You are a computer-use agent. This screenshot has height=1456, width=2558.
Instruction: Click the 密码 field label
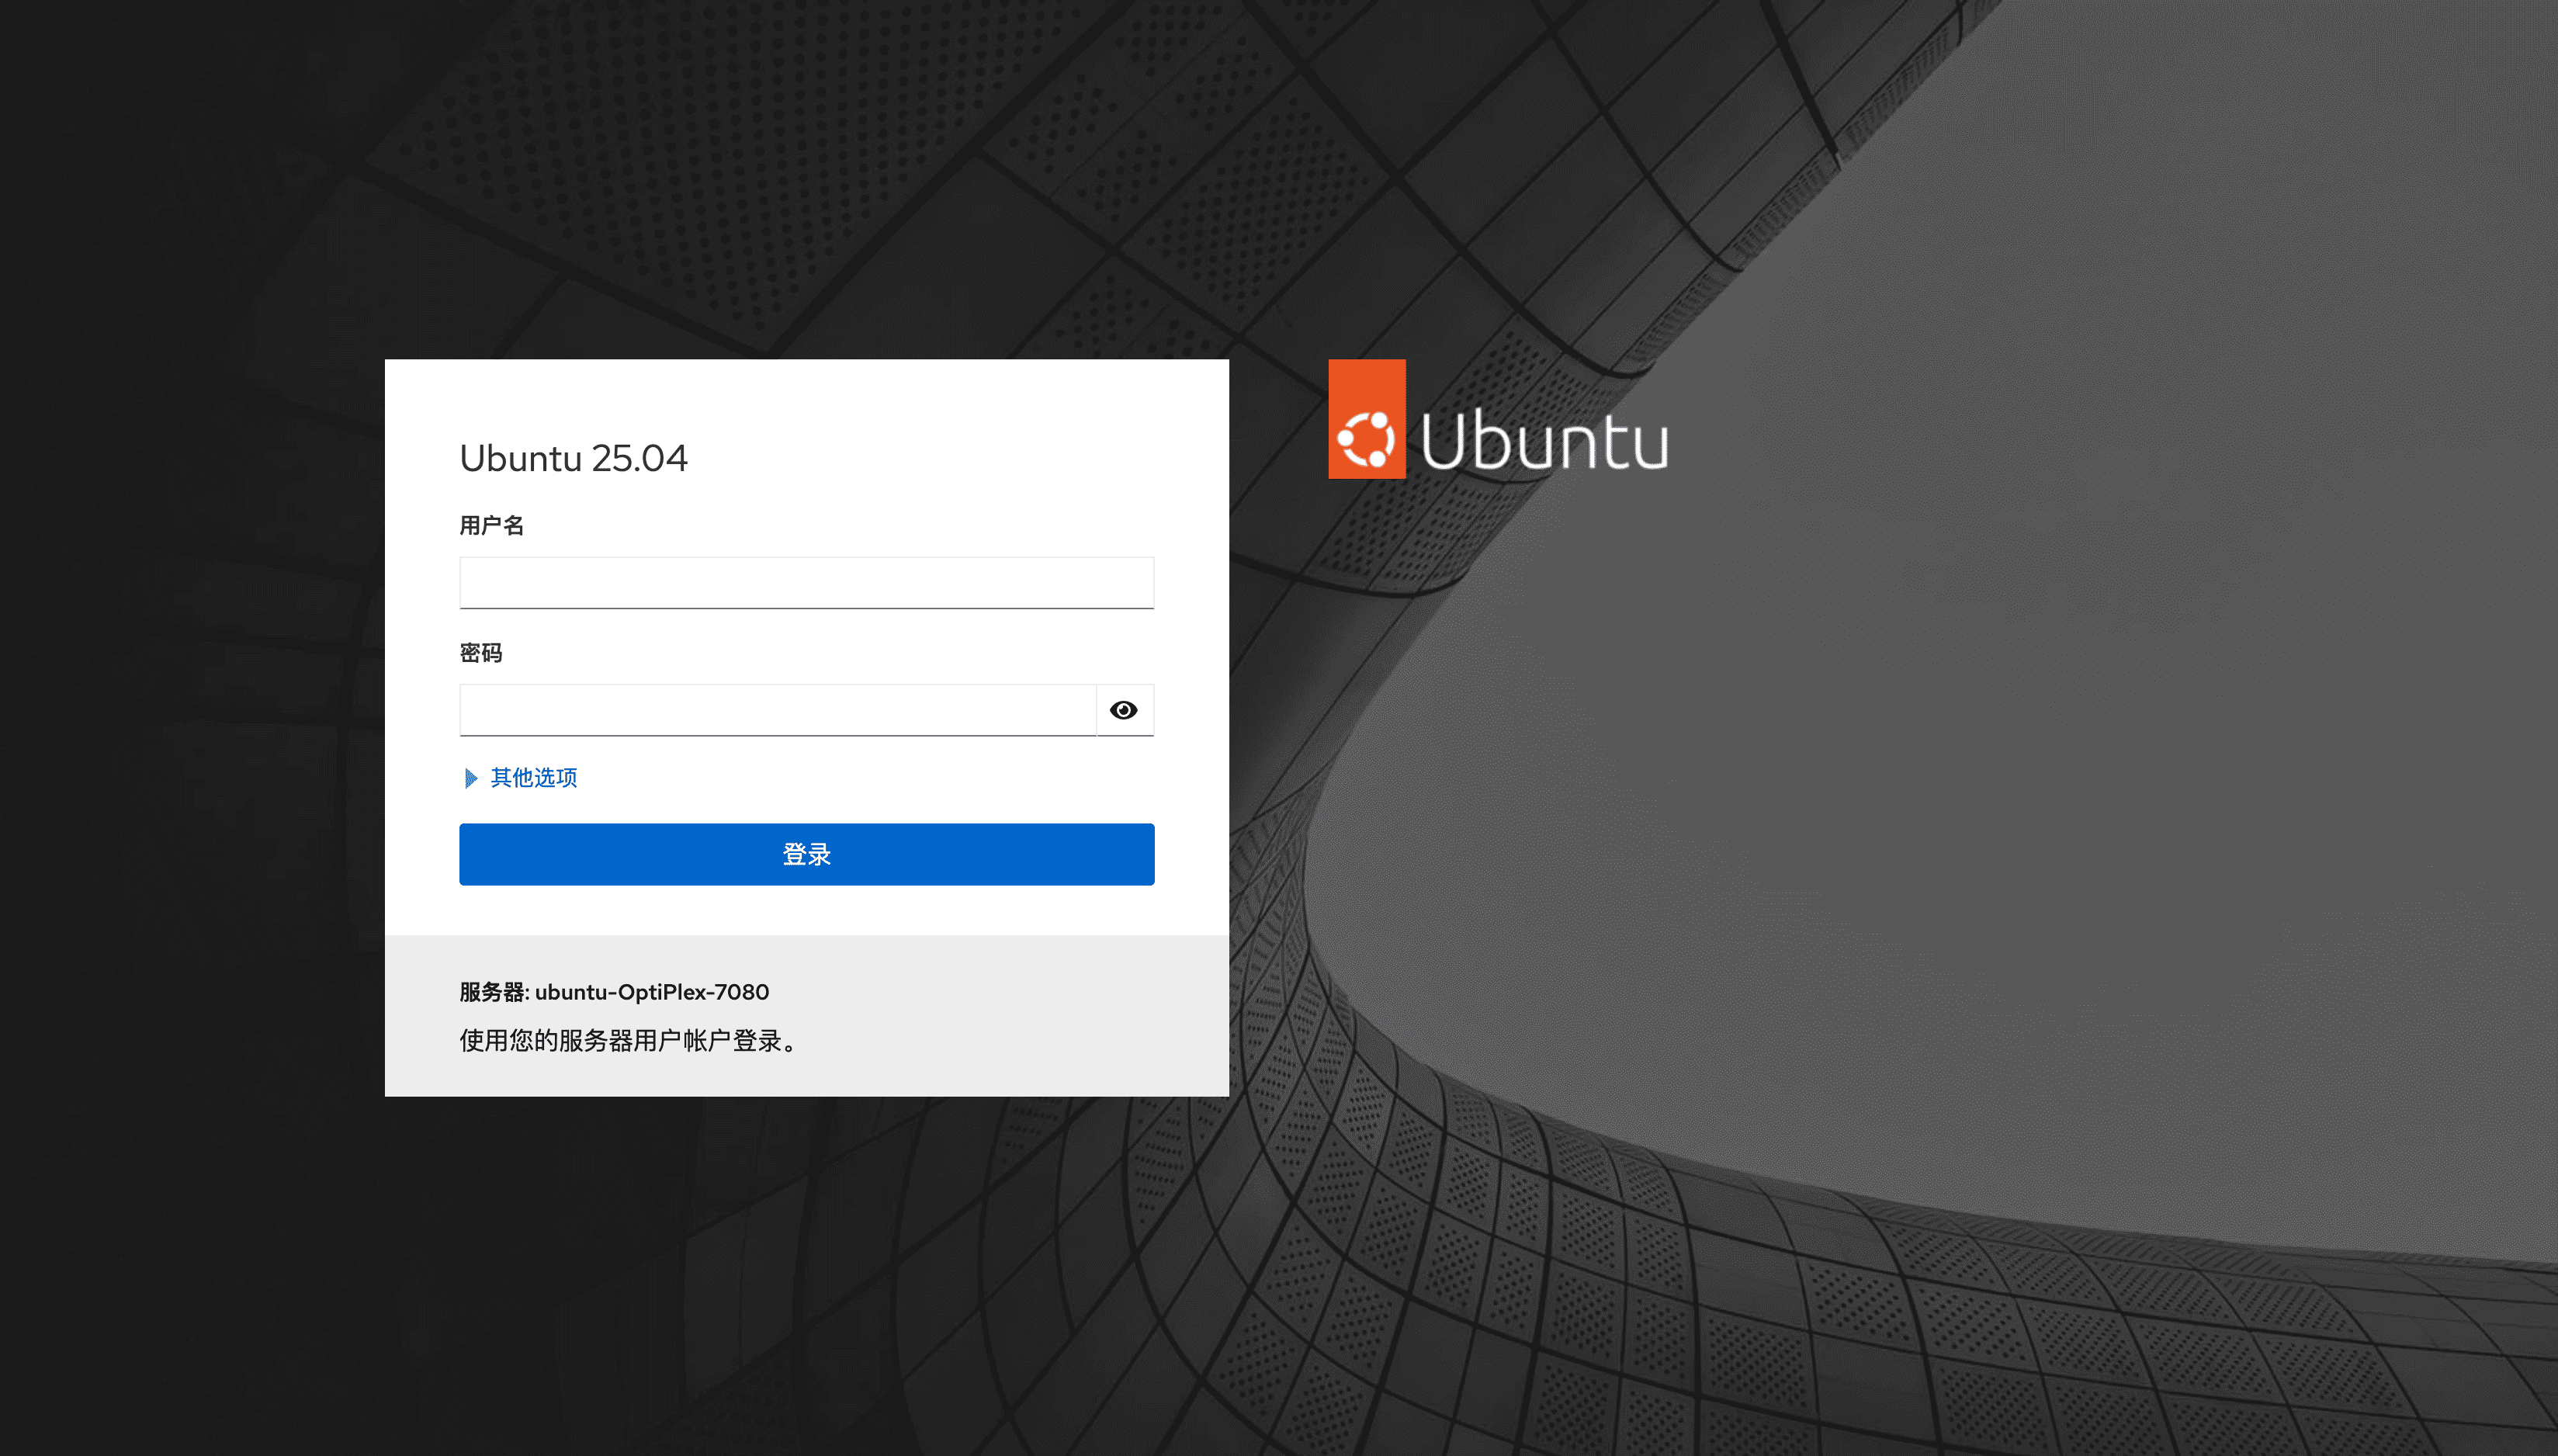[480, 653]
